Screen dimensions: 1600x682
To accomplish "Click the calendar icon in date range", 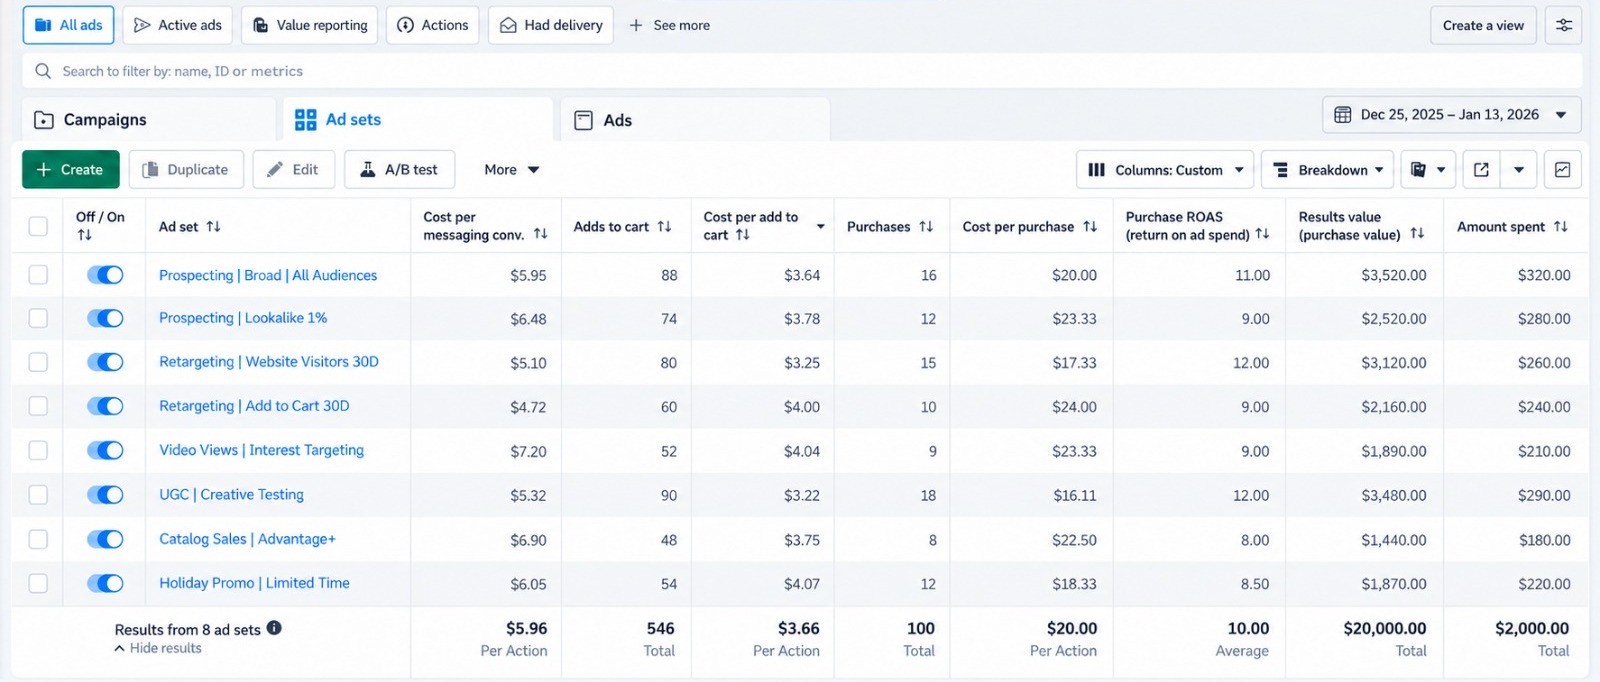I will (x=1343, y=115).
